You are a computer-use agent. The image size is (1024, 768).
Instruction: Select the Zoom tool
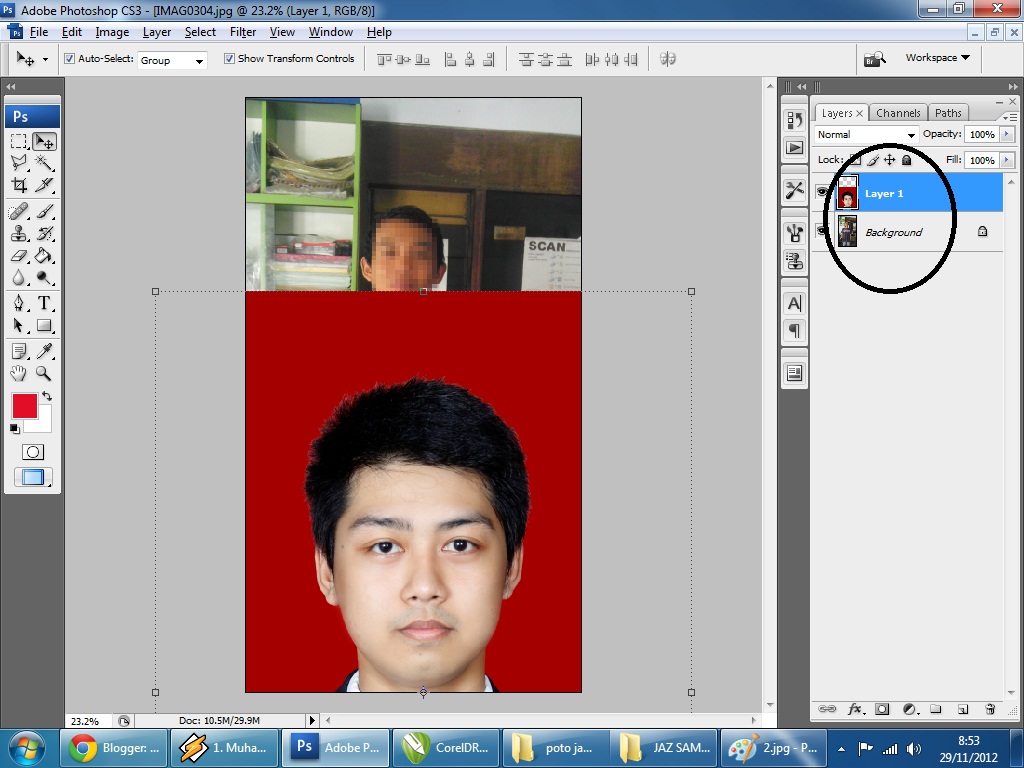[x=44, y=373]
